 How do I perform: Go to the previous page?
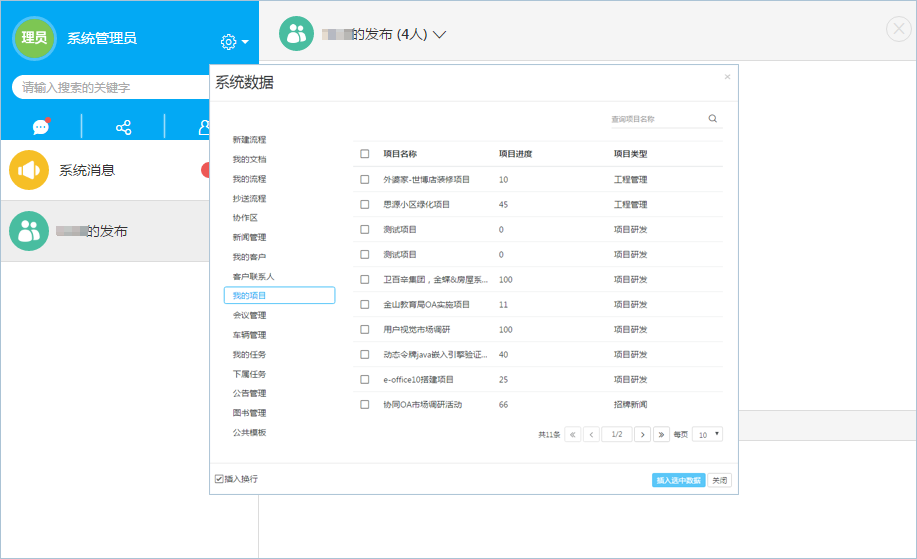click(591, 434)
